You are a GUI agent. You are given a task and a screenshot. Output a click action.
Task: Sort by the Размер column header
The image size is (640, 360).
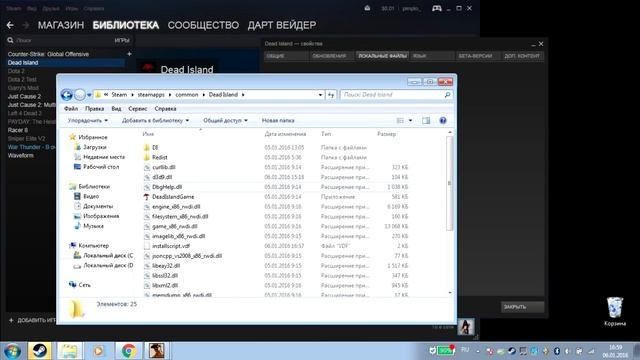[386, 134]
